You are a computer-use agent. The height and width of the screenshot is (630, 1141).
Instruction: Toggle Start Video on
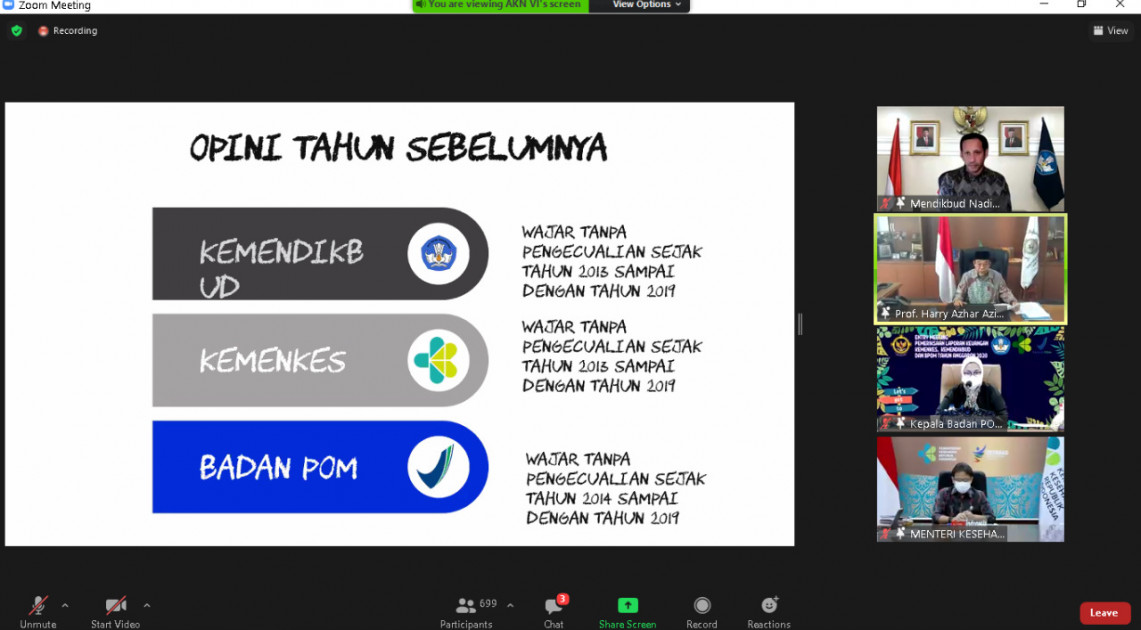pyautogui.click(x=115, y=611)
